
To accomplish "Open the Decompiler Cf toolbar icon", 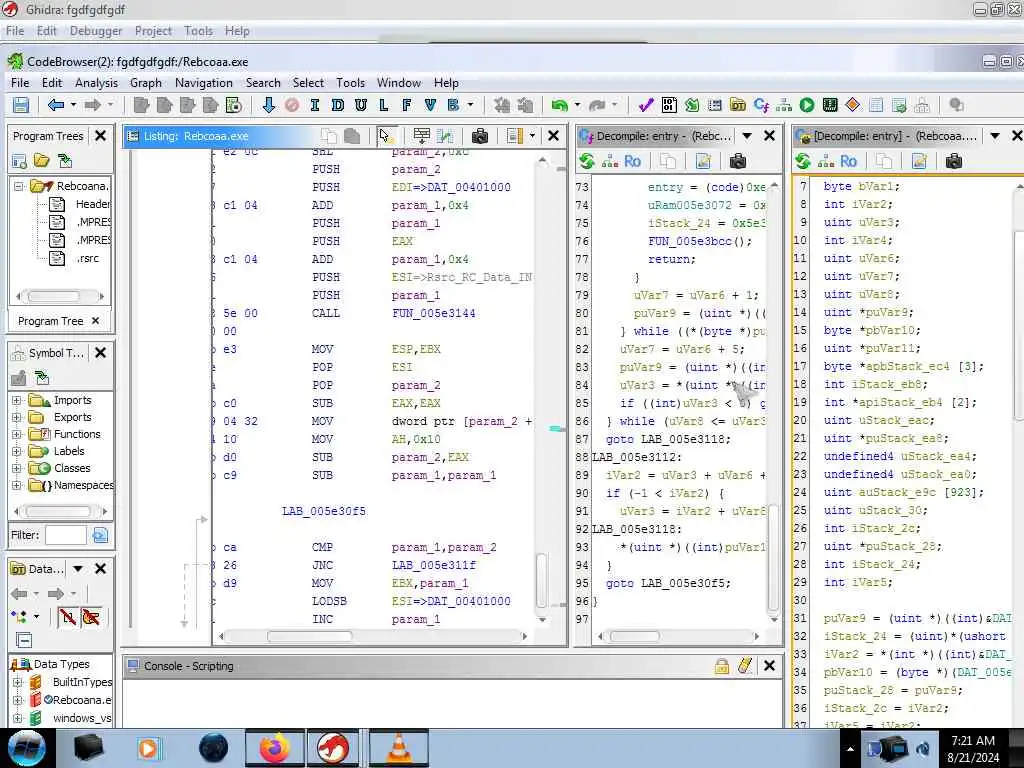I will tap(761, 104).
